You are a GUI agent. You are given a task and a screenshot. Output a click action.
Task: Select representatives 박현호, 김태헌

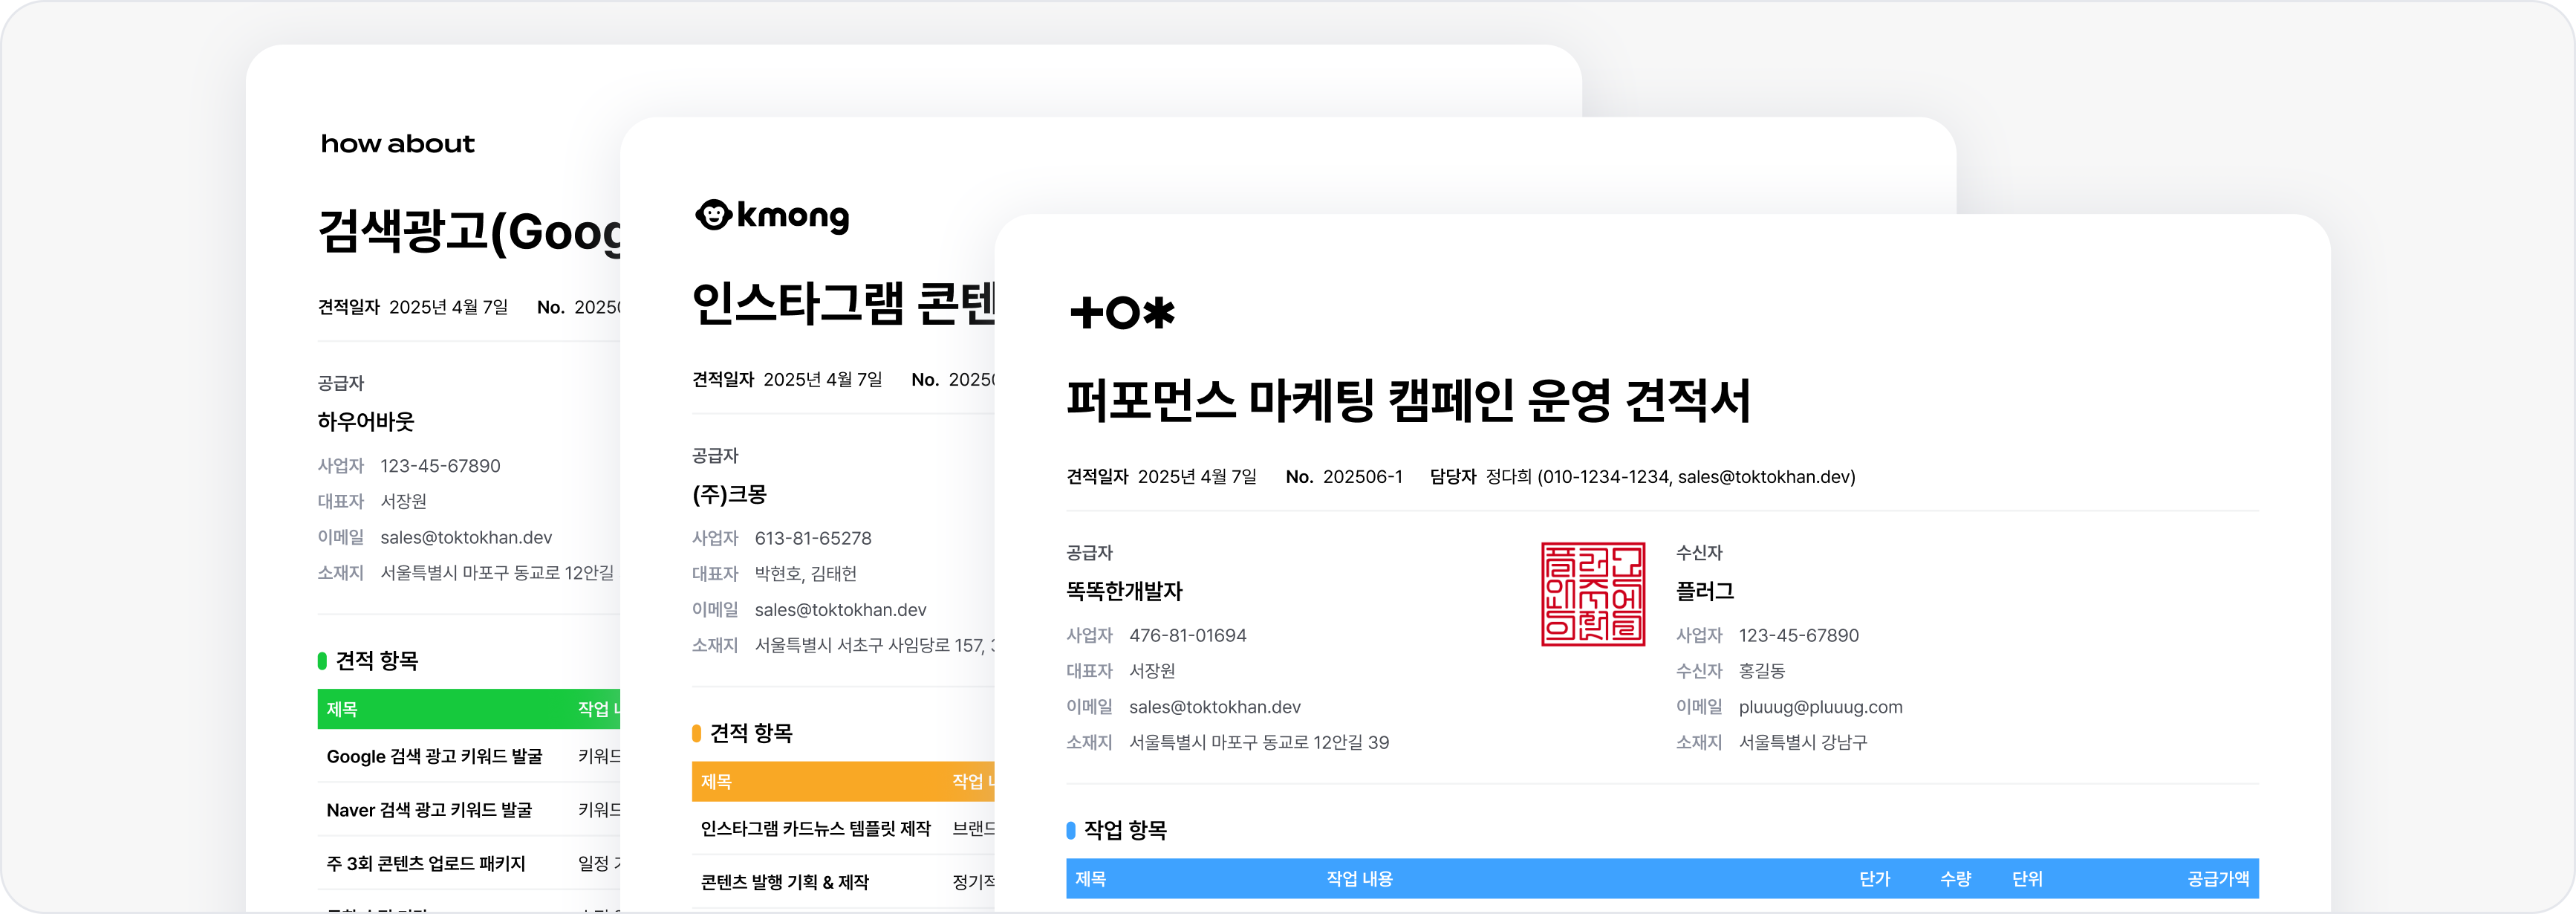[x=805, y=574]
